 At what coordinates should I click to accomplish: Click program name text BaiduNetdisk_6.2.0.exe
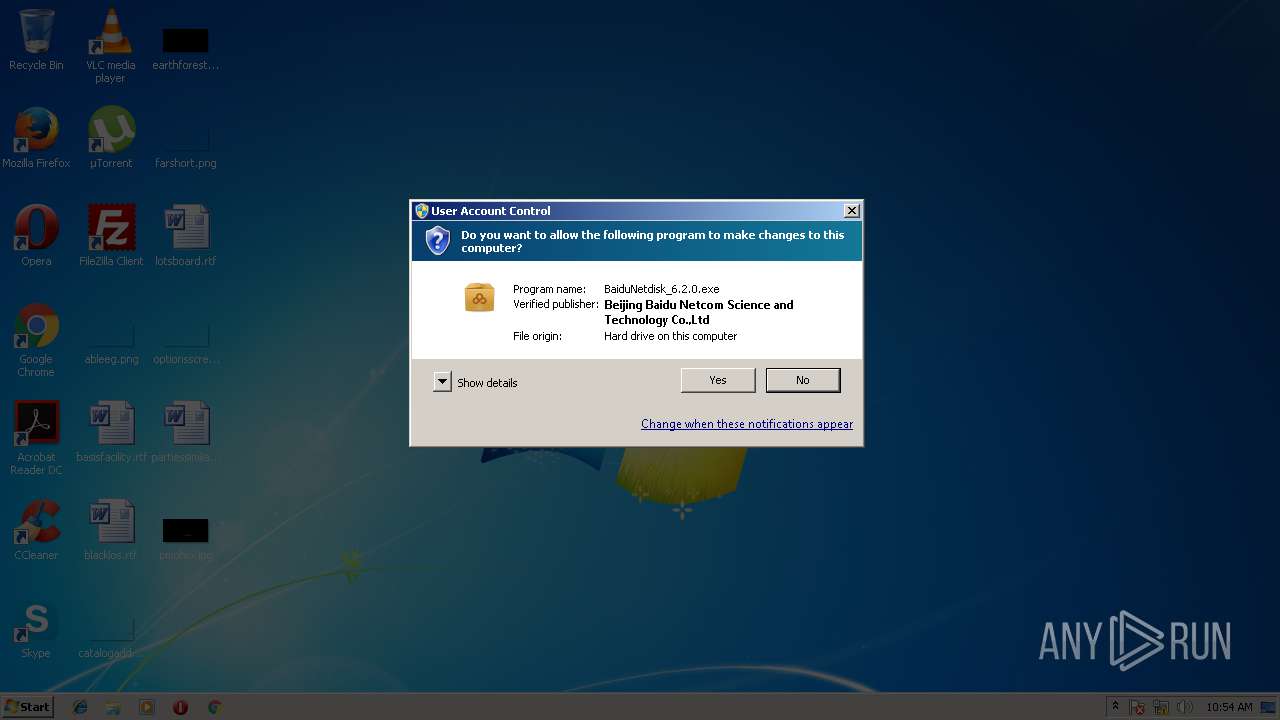click(662, 289)
